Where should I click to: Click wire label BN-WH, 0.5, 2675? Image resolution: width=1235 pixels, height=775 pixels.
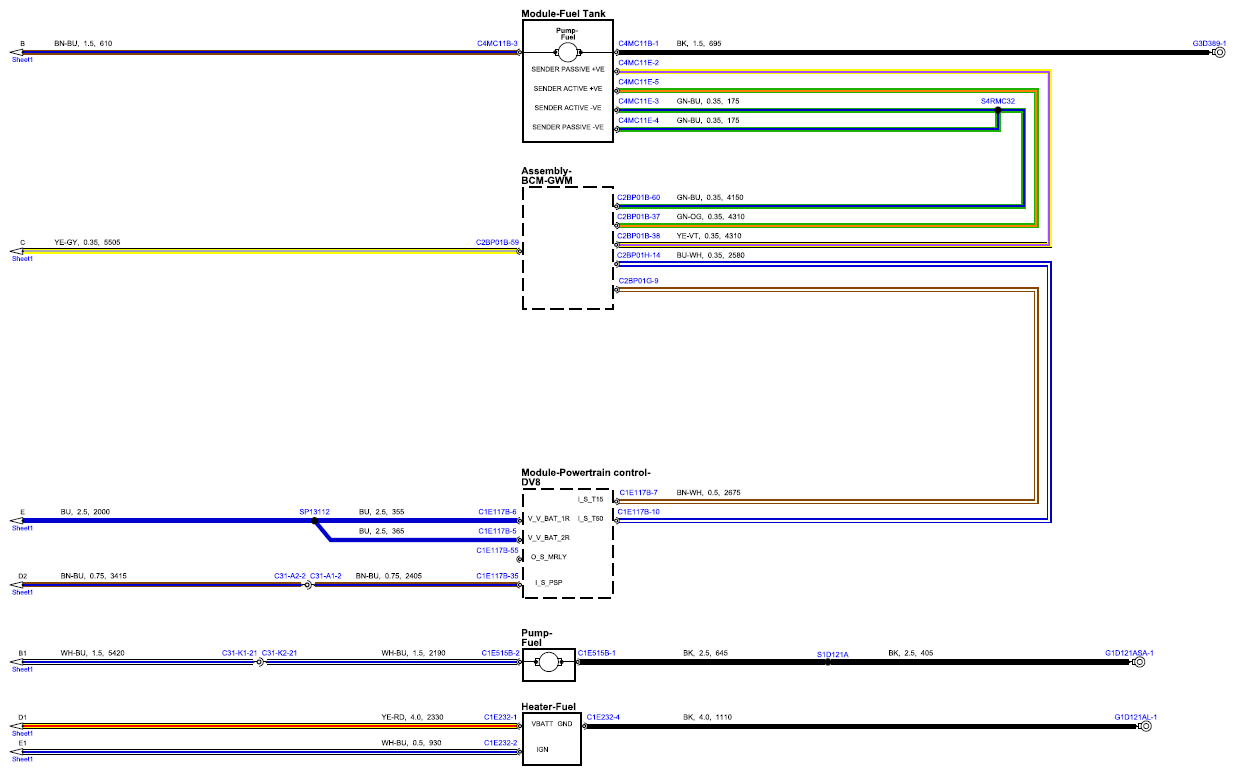click(x=709, y=492)
